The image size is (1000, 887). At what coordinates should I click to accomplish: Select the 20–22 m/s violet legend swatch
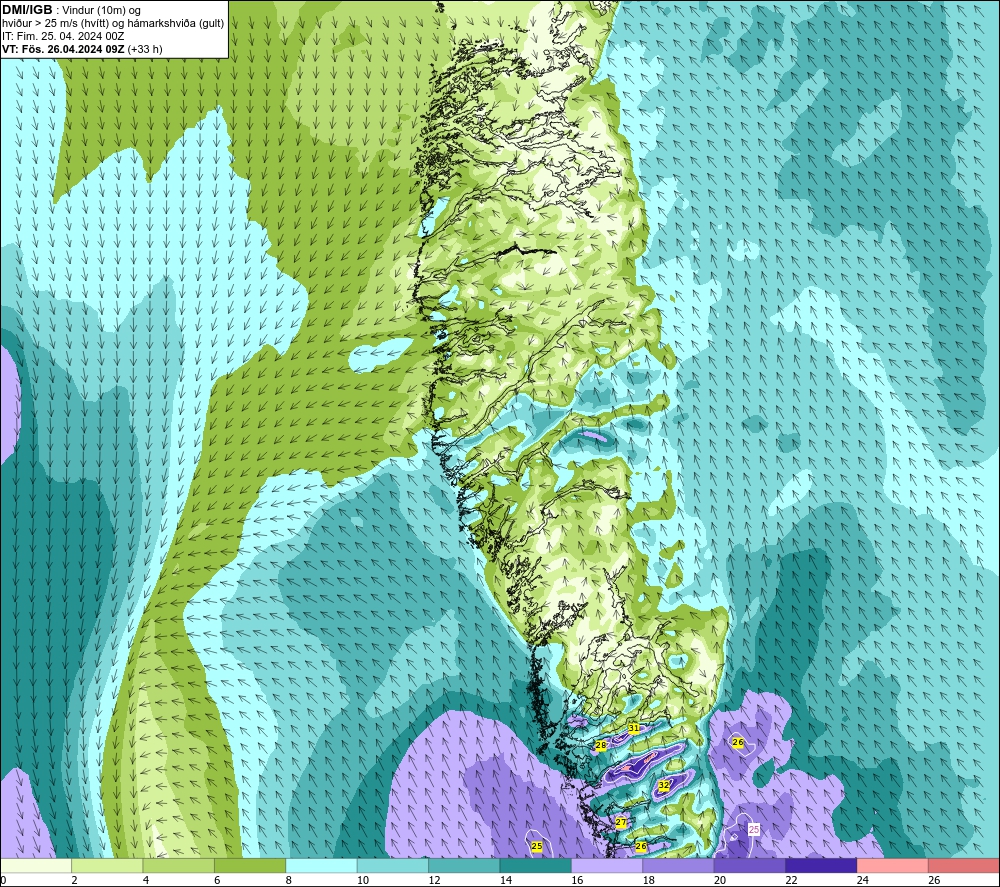[x=750, y=866]
